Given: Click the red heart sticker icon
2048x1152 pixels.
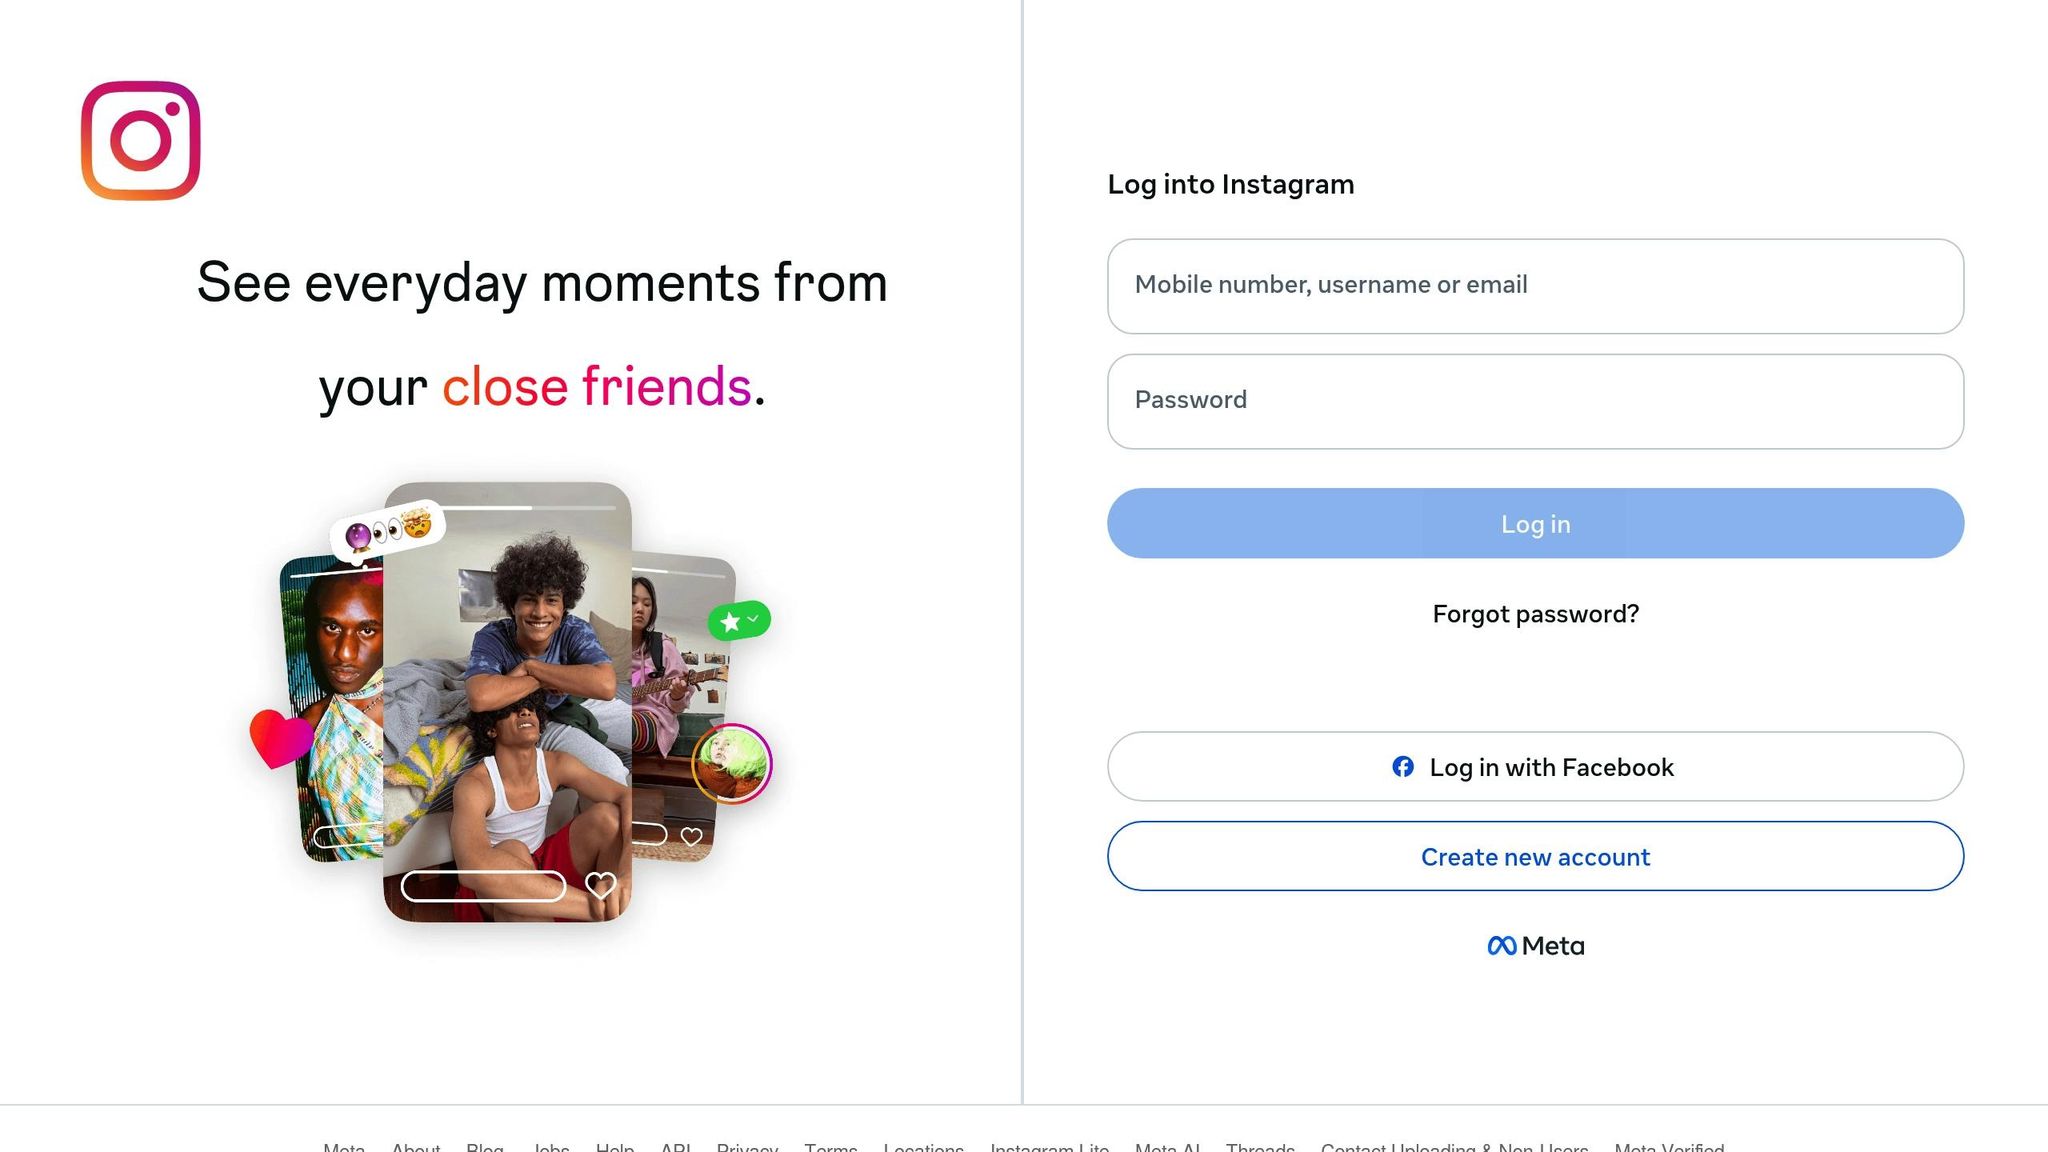Looking at the screenshot, I should 280,738.
